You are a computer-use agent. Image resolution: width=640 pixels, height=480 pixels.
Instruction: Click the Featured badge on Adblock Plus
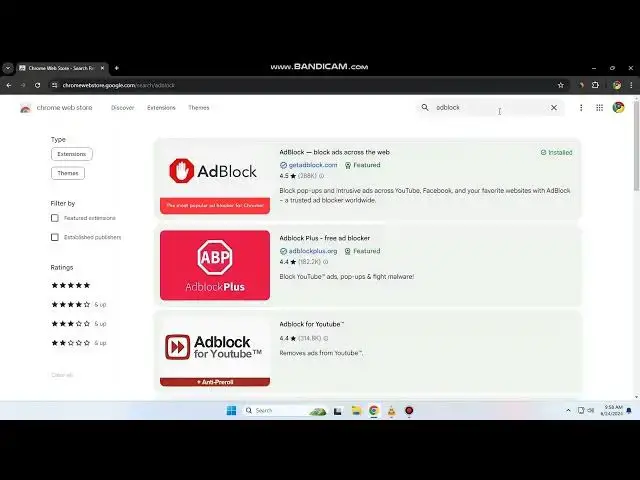[x=362, y=251]
